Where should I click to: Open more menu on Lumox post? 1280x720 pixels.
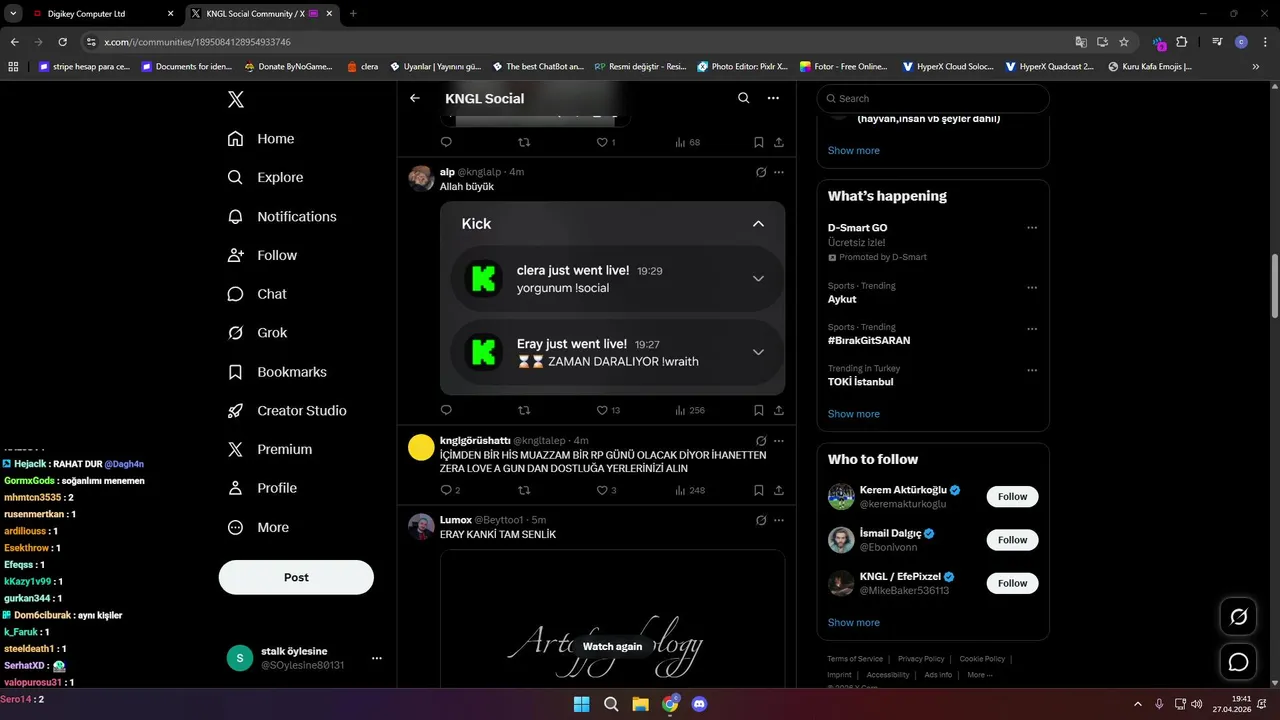click(779, 520)
